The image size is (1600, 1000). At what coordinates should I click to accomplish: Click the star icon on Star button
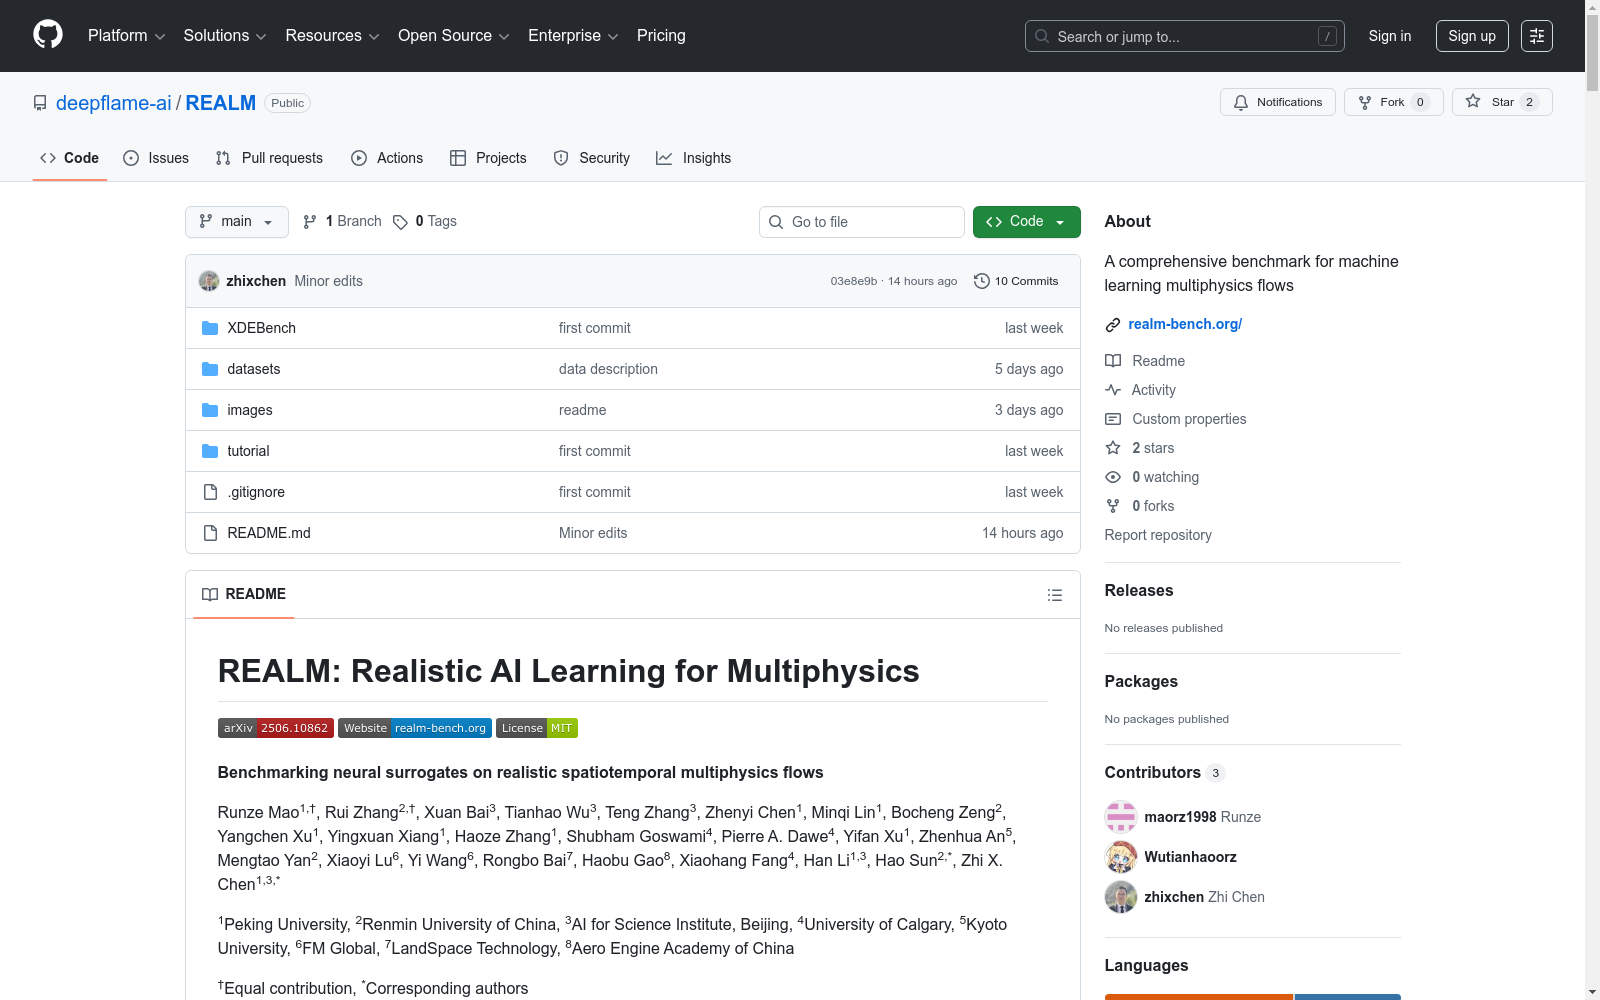1473,101
